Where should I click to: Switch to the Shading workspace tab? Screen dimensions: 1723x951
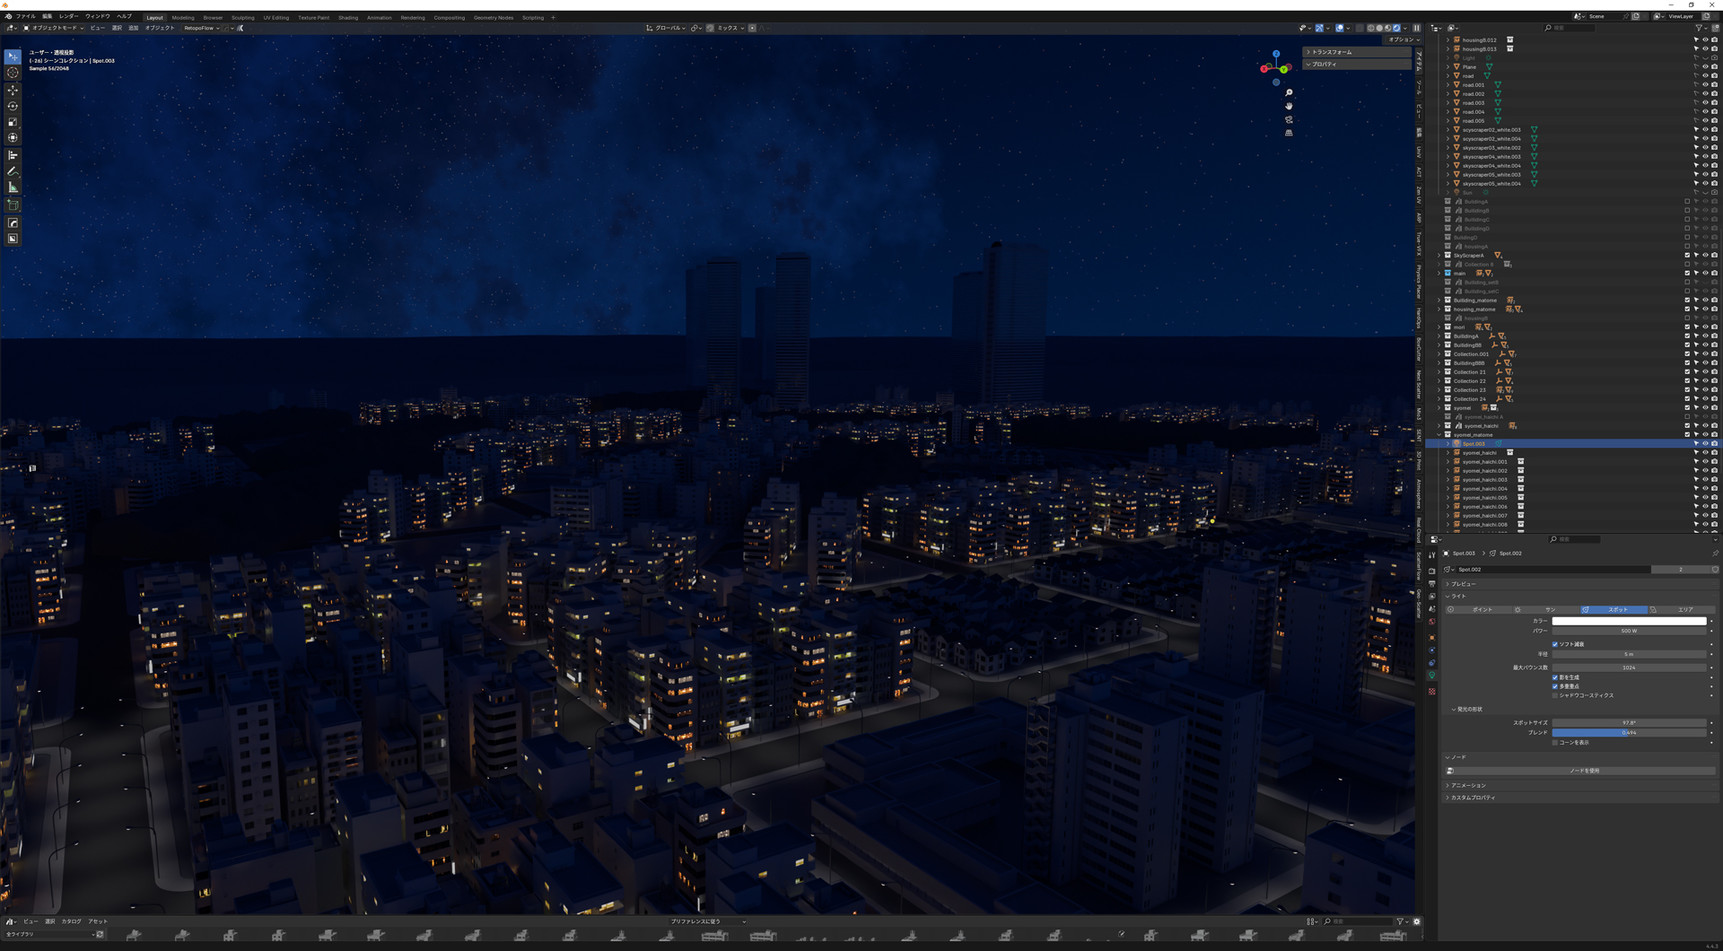(347, 17)
